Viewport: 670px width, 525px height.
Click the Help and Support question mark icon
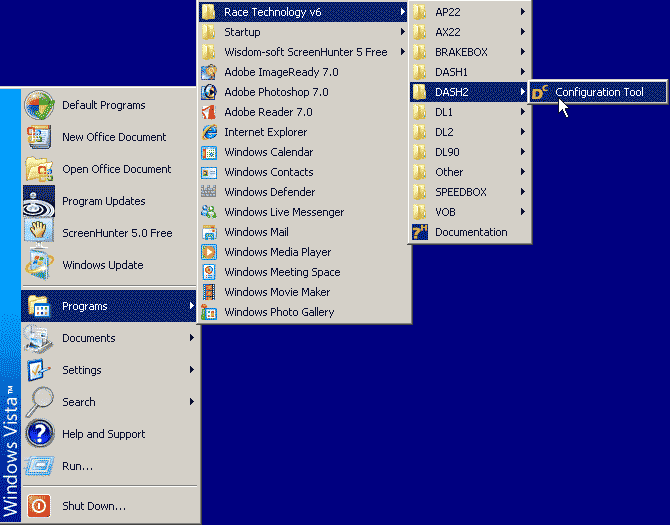[x=40, y=434]
